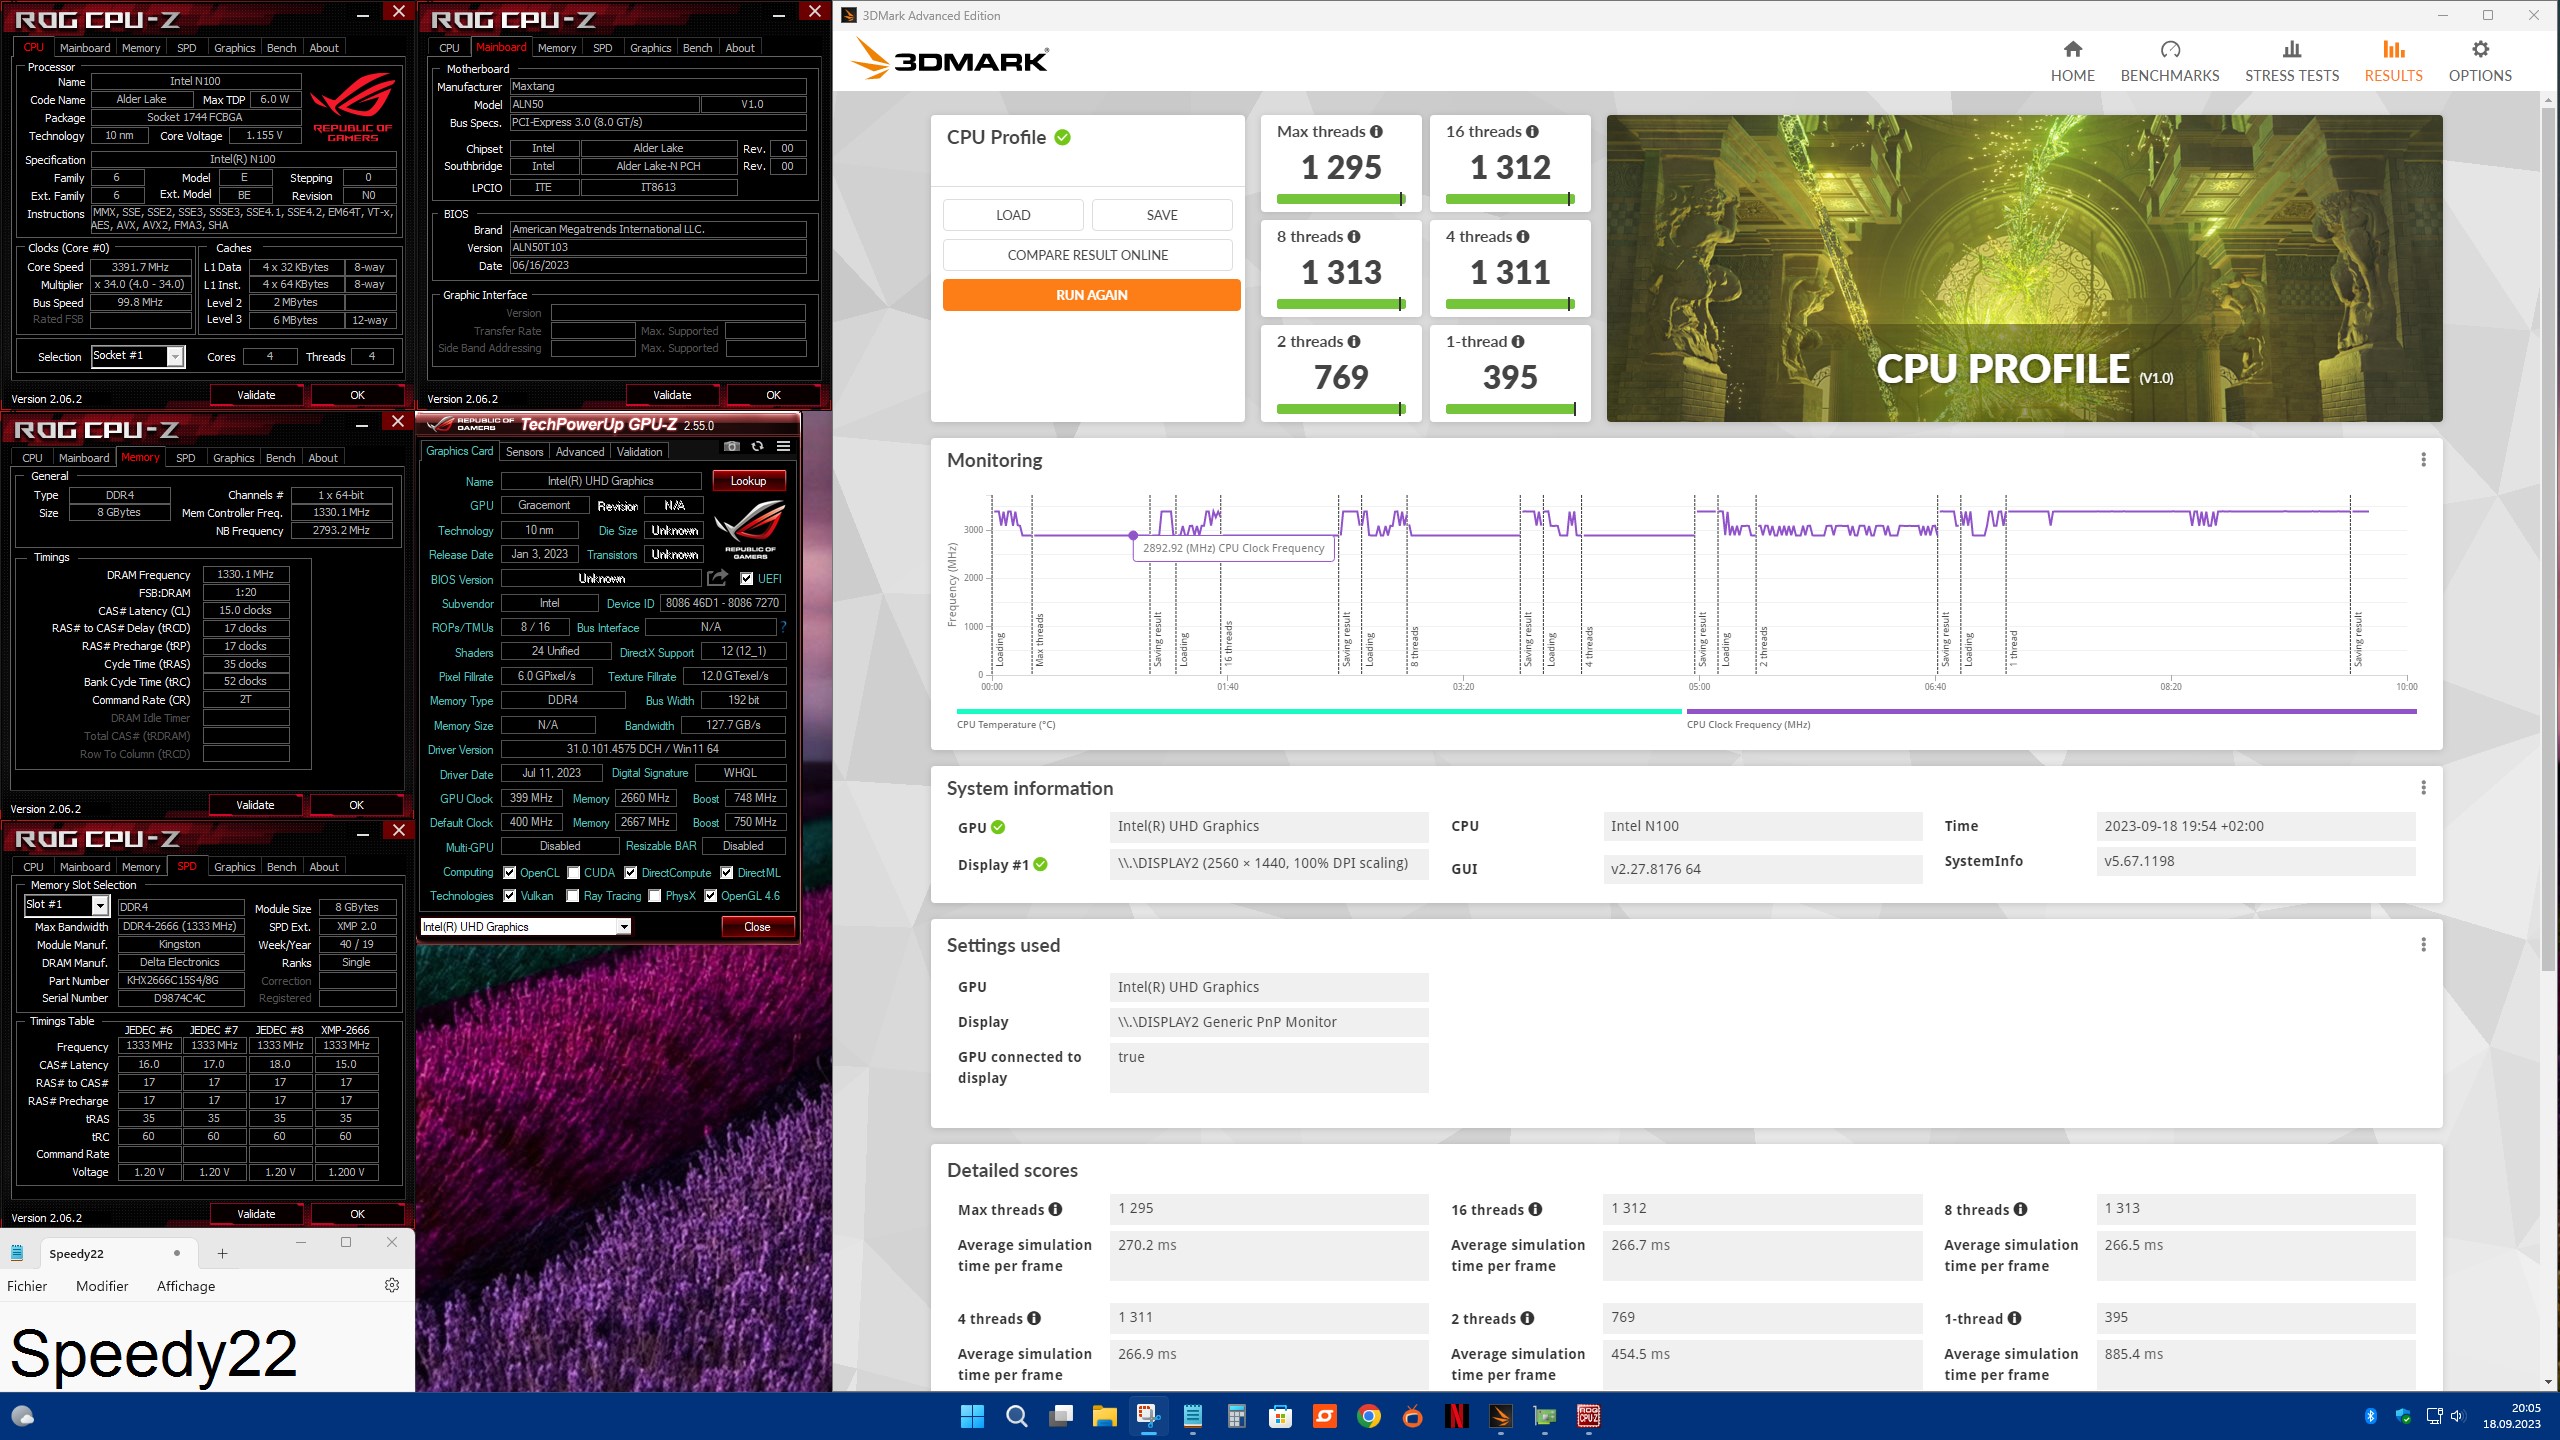2560x1440 pixels.
Task: Open Advanced tab in GPU-Z
Action: point(580,451)
